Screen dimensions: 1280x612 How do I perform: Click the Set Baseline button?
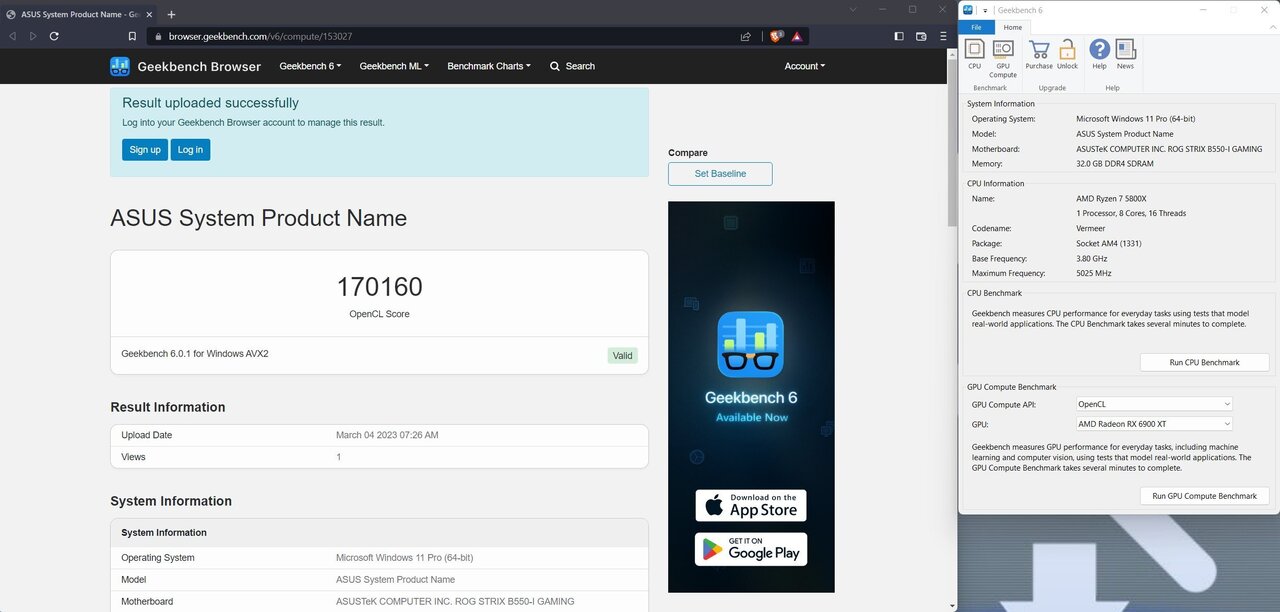tap(720, 174)
